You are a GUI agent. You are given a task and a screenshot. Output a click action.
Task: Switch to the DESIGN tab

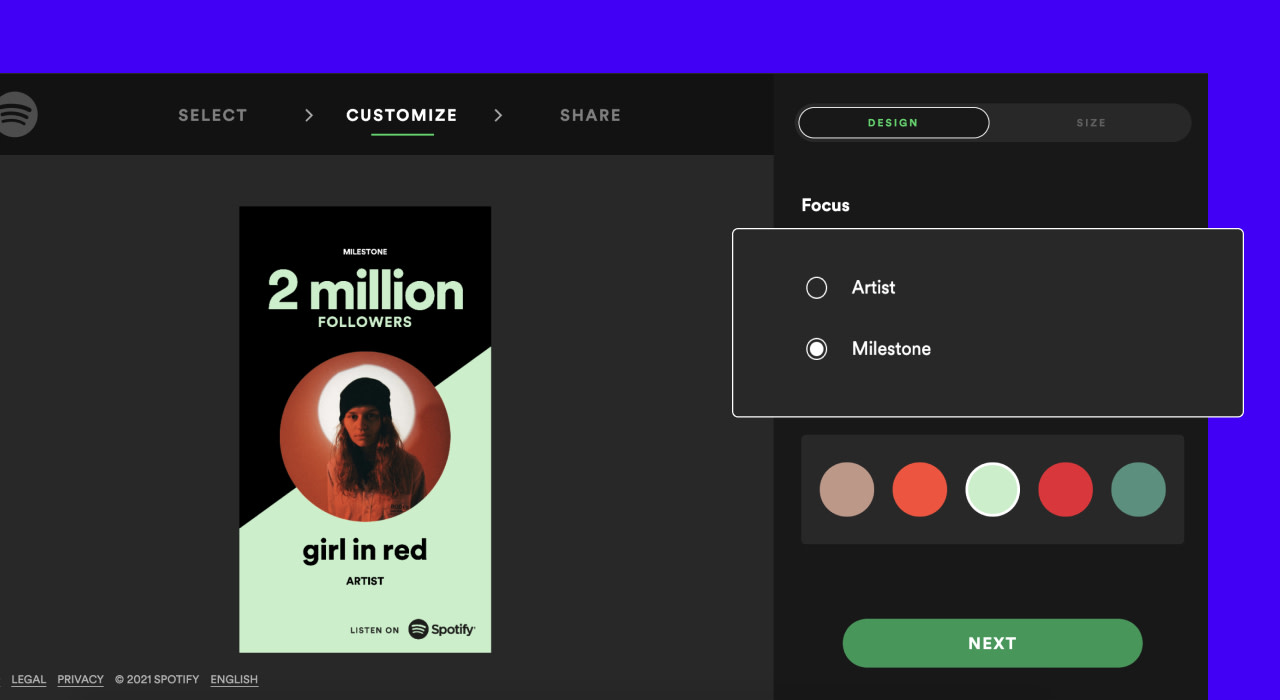[x=893, y=122]
